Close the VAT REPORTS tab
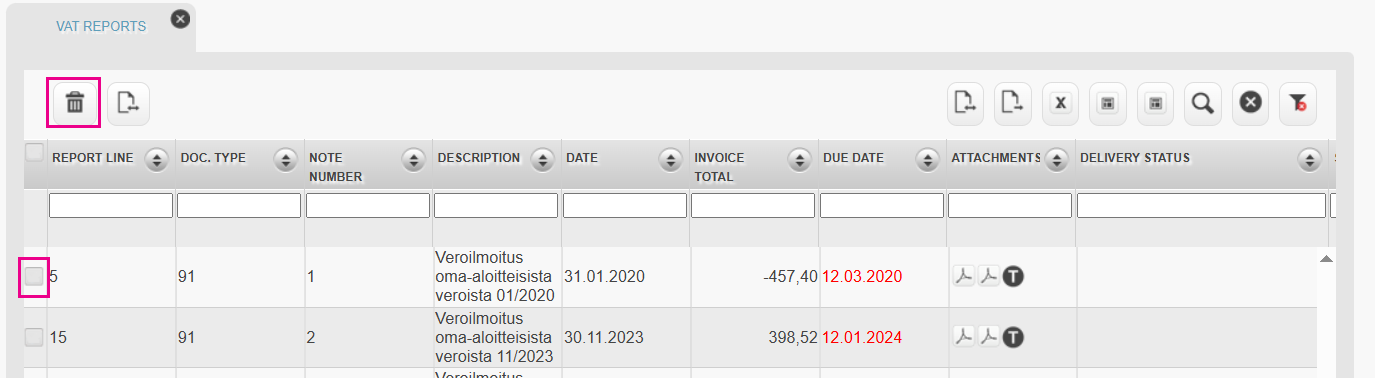The height and width of the screenshot is (378, 1375). tap(180, 19)
